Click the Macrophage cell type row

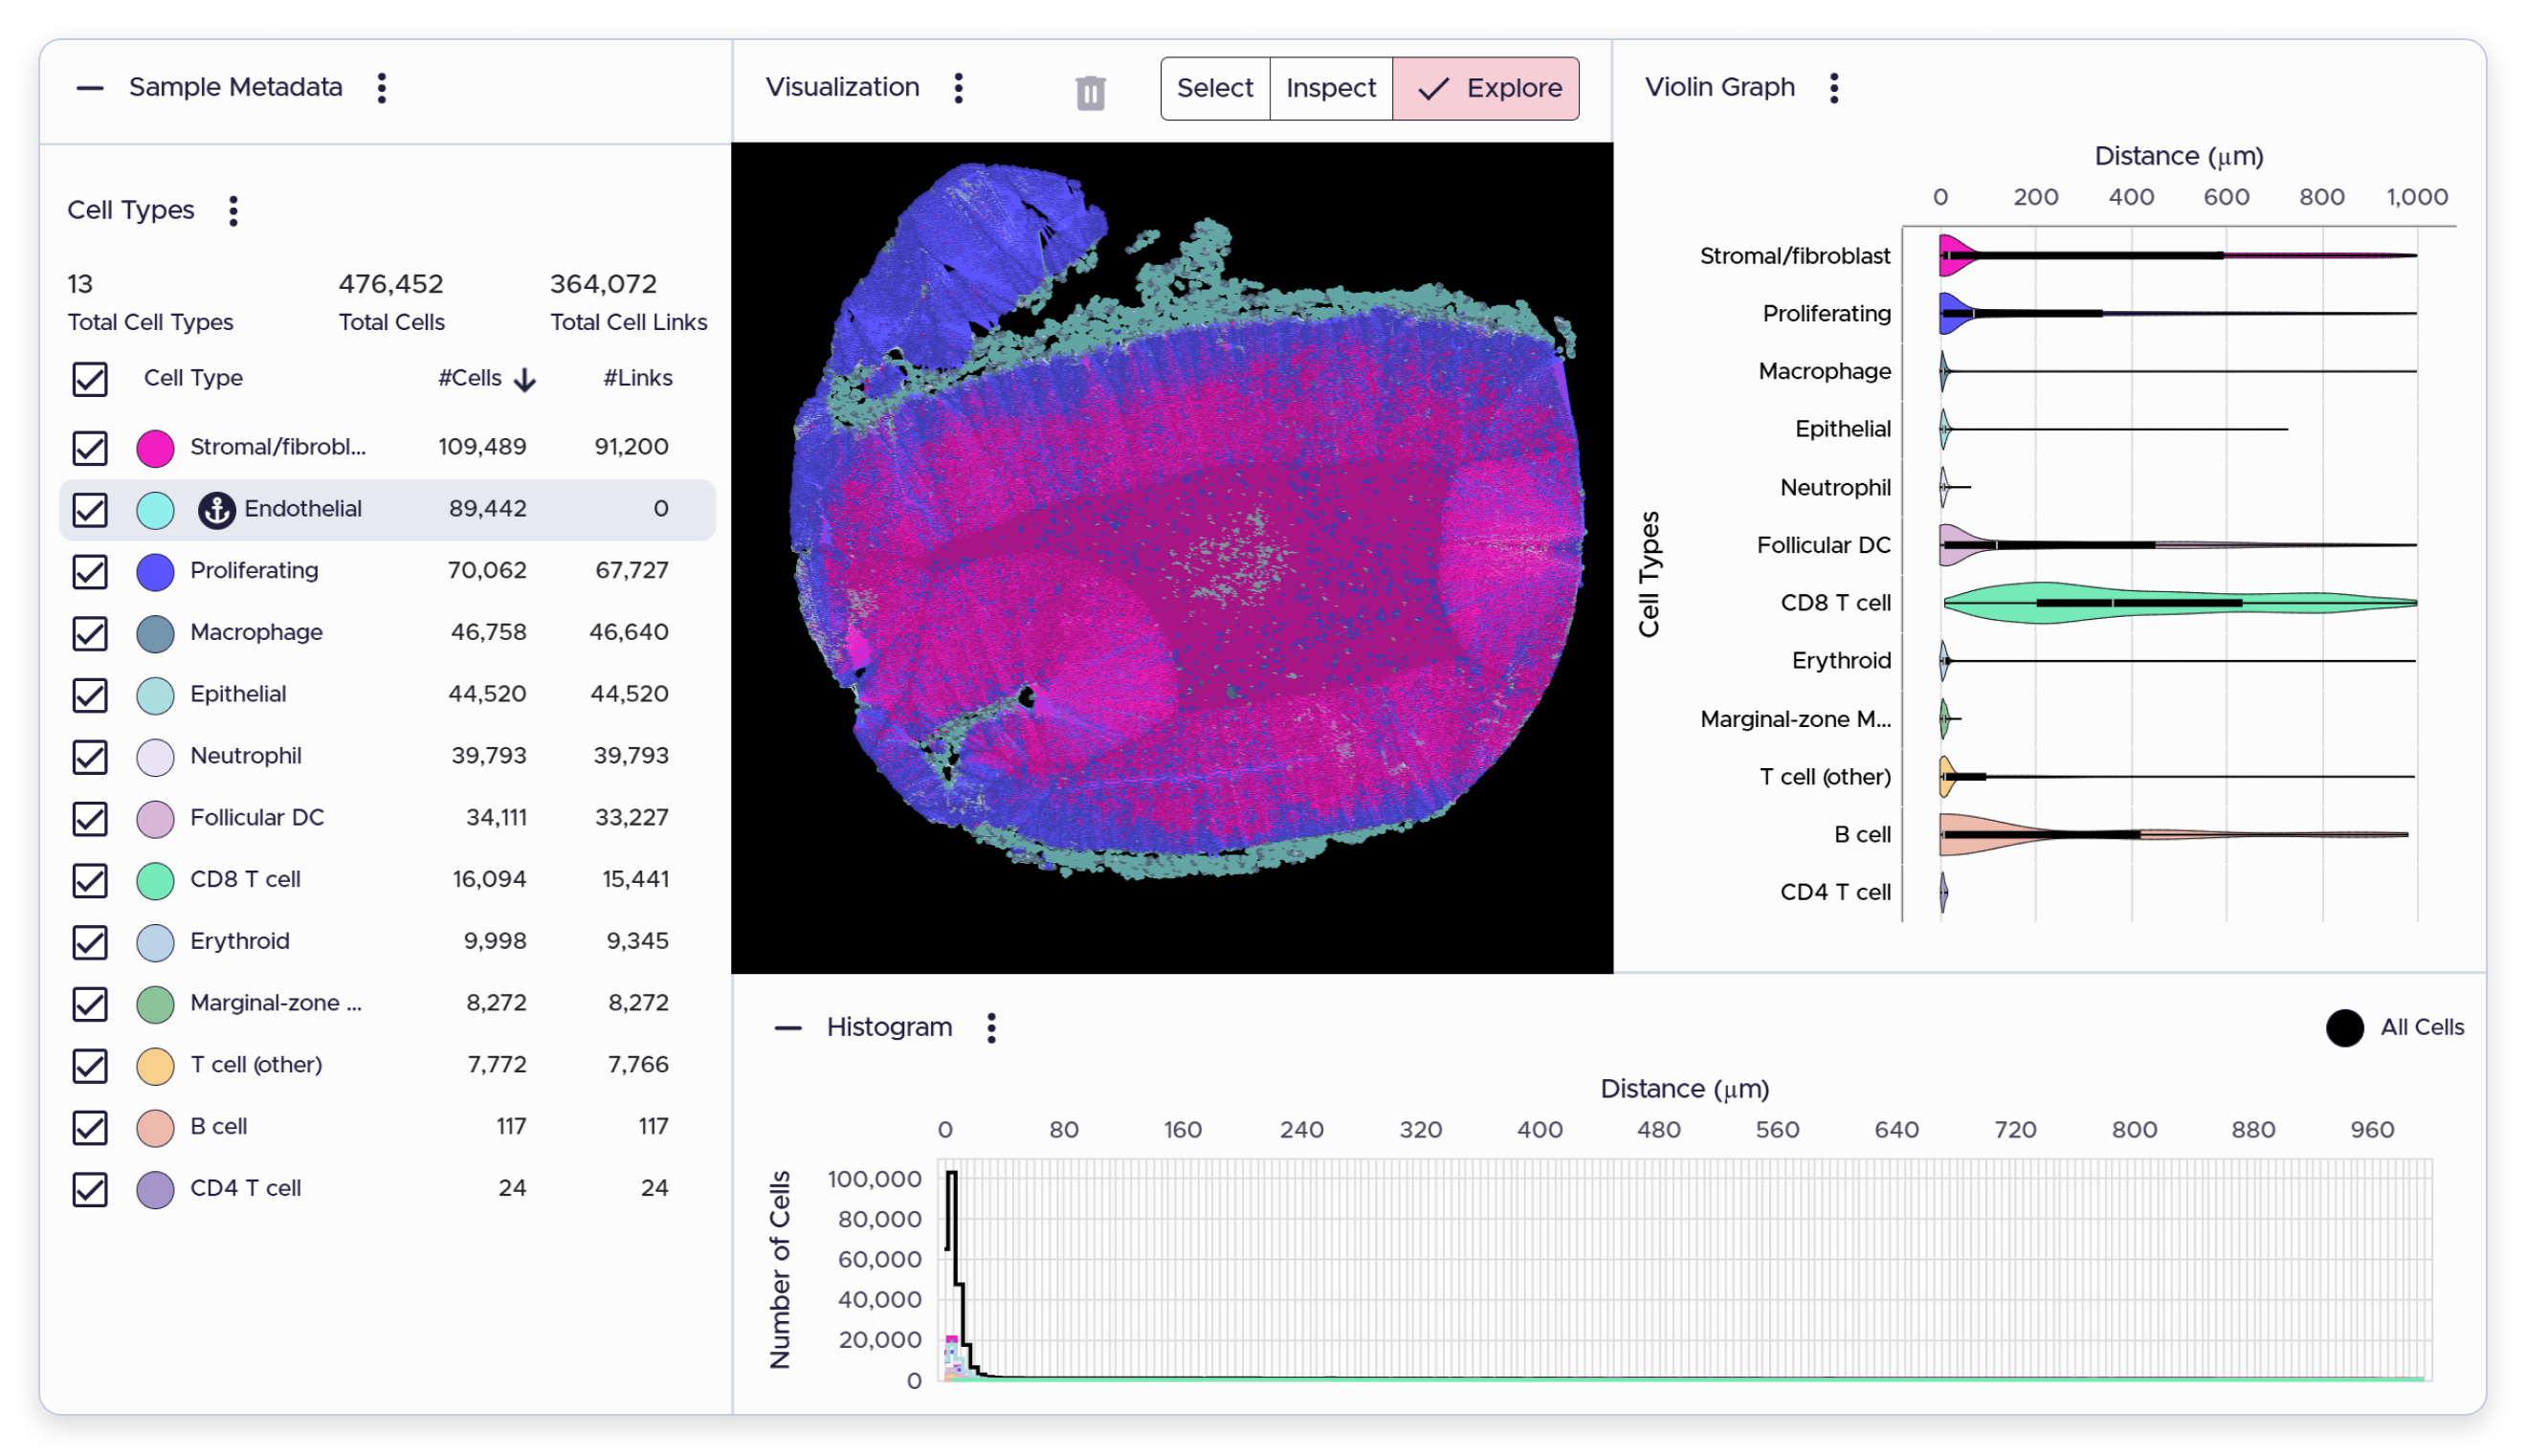(x=388, y=633)
